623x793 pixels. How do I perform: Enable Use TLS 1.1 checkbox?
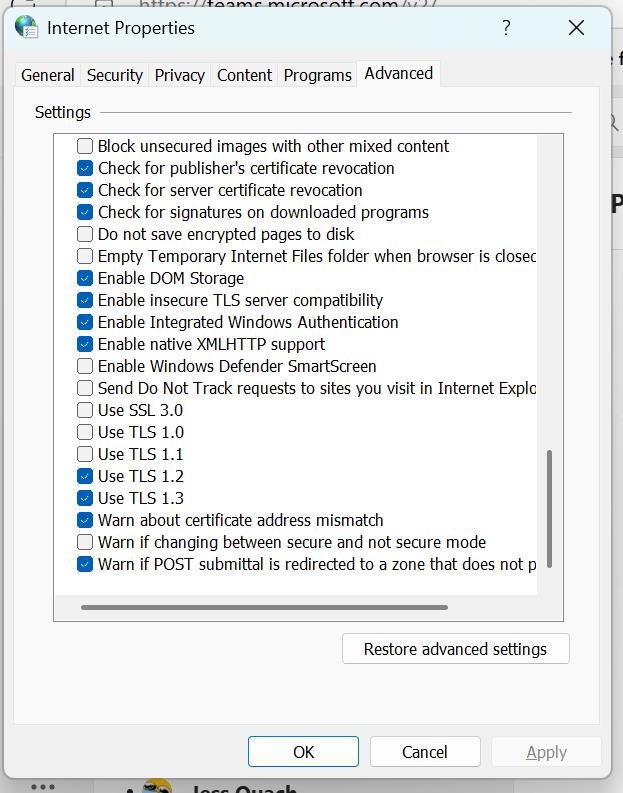point(85,454)
